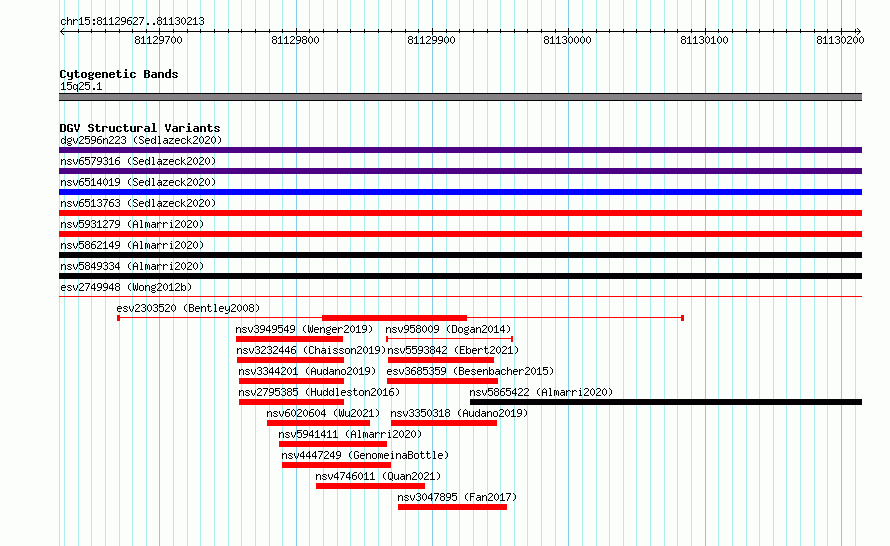Click the 15q25.1 band label
This screenshot has height=546, width=890.
81,86
